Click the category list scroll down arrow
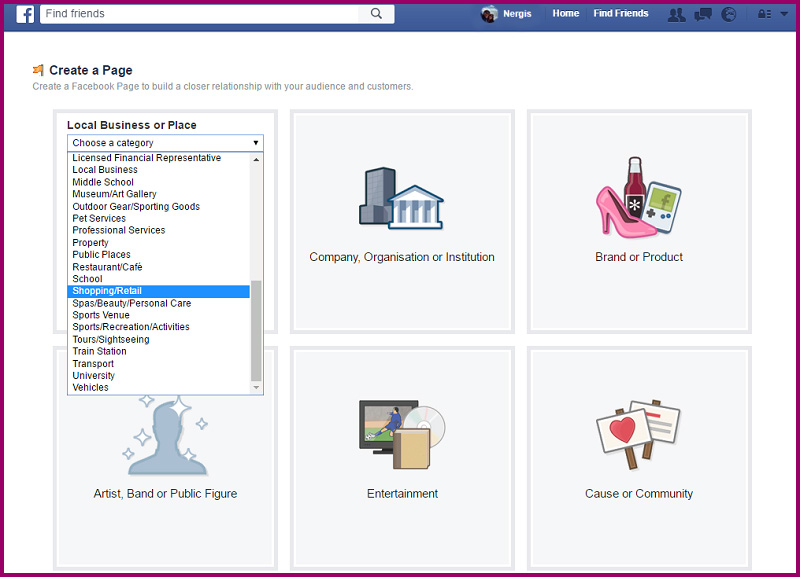Screen dimensions: 800x577 coord(256,388)
